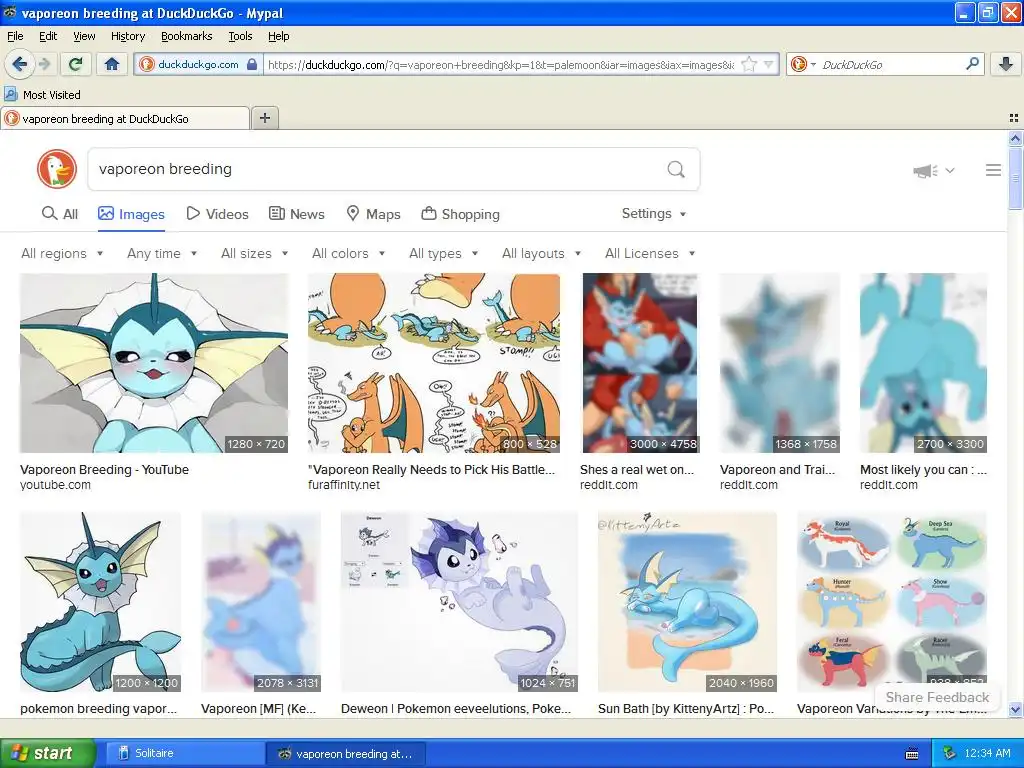Viewport: 1024px width, 768px height.
Task: Click the Mypal taskbar button
Action: click(345, 754)
